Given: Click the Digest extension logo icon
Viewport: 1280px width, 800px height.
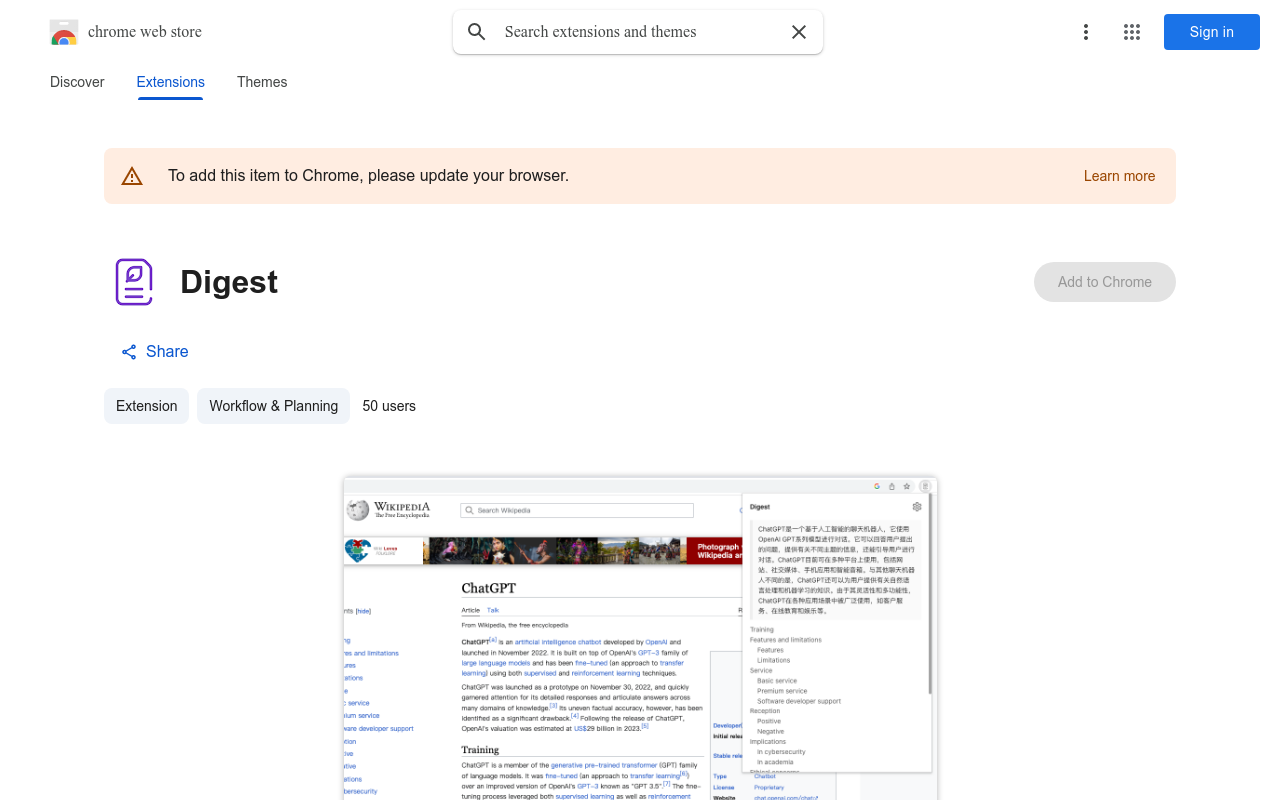Looking at the screenshot, I should click(133, 282).
